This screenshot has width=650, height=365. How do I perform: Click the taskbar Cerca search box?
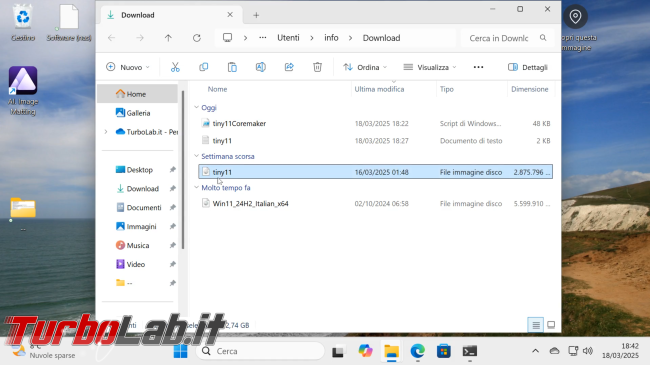click(261, 351)
